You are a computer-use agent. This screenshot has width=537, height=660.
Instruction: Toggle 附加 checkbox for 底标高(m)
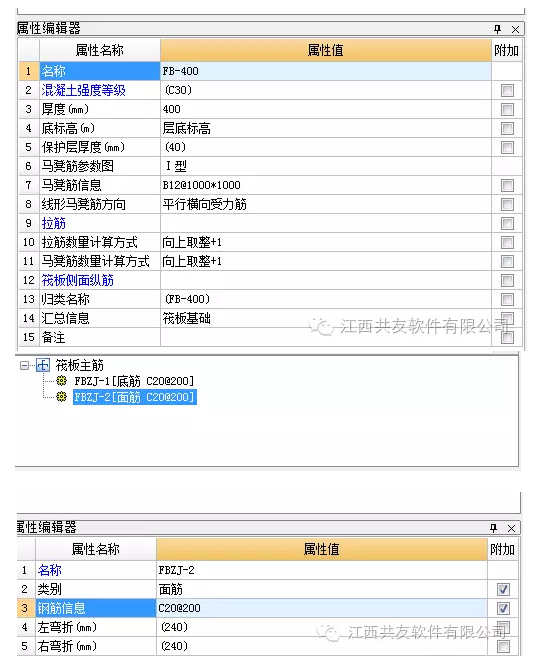coord(508,128)
